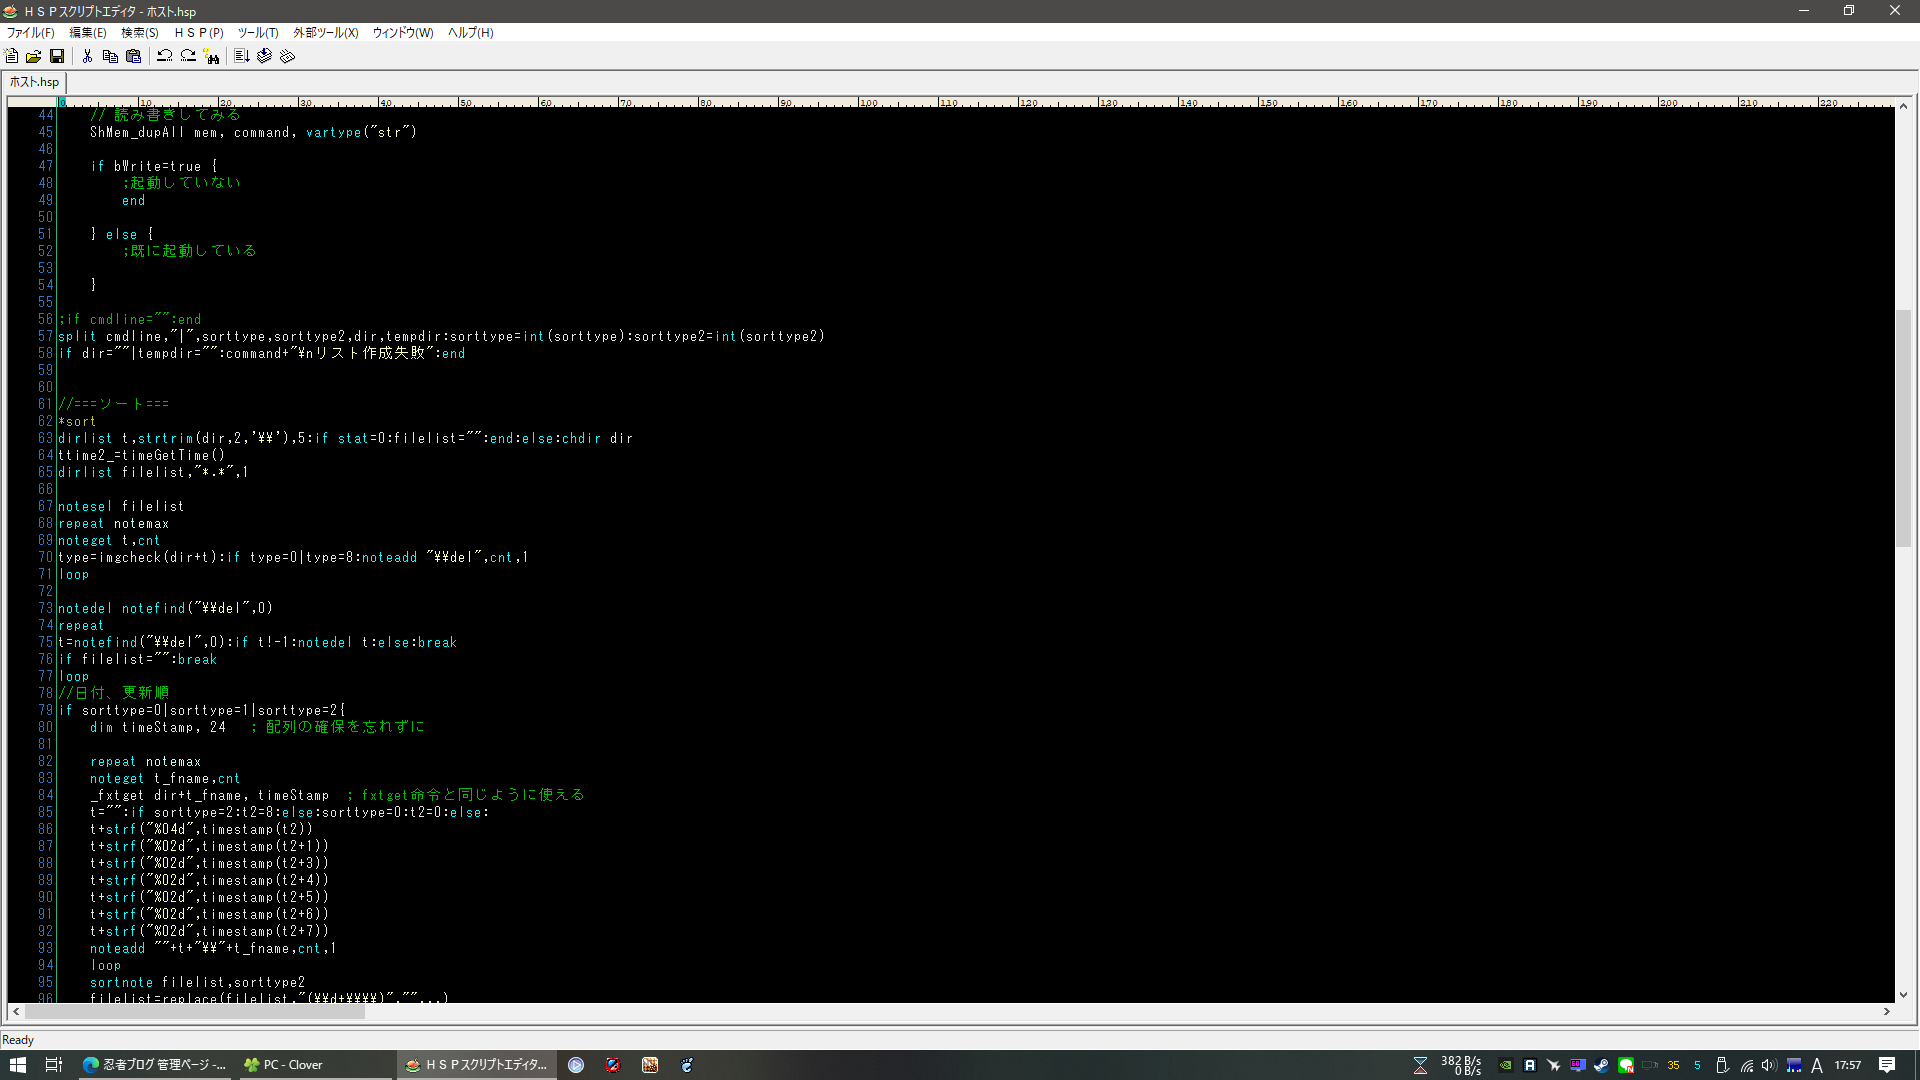Screen dimensions: 1920x1080
Task: Click the Undo arrow icon
Action: point(165,57)
